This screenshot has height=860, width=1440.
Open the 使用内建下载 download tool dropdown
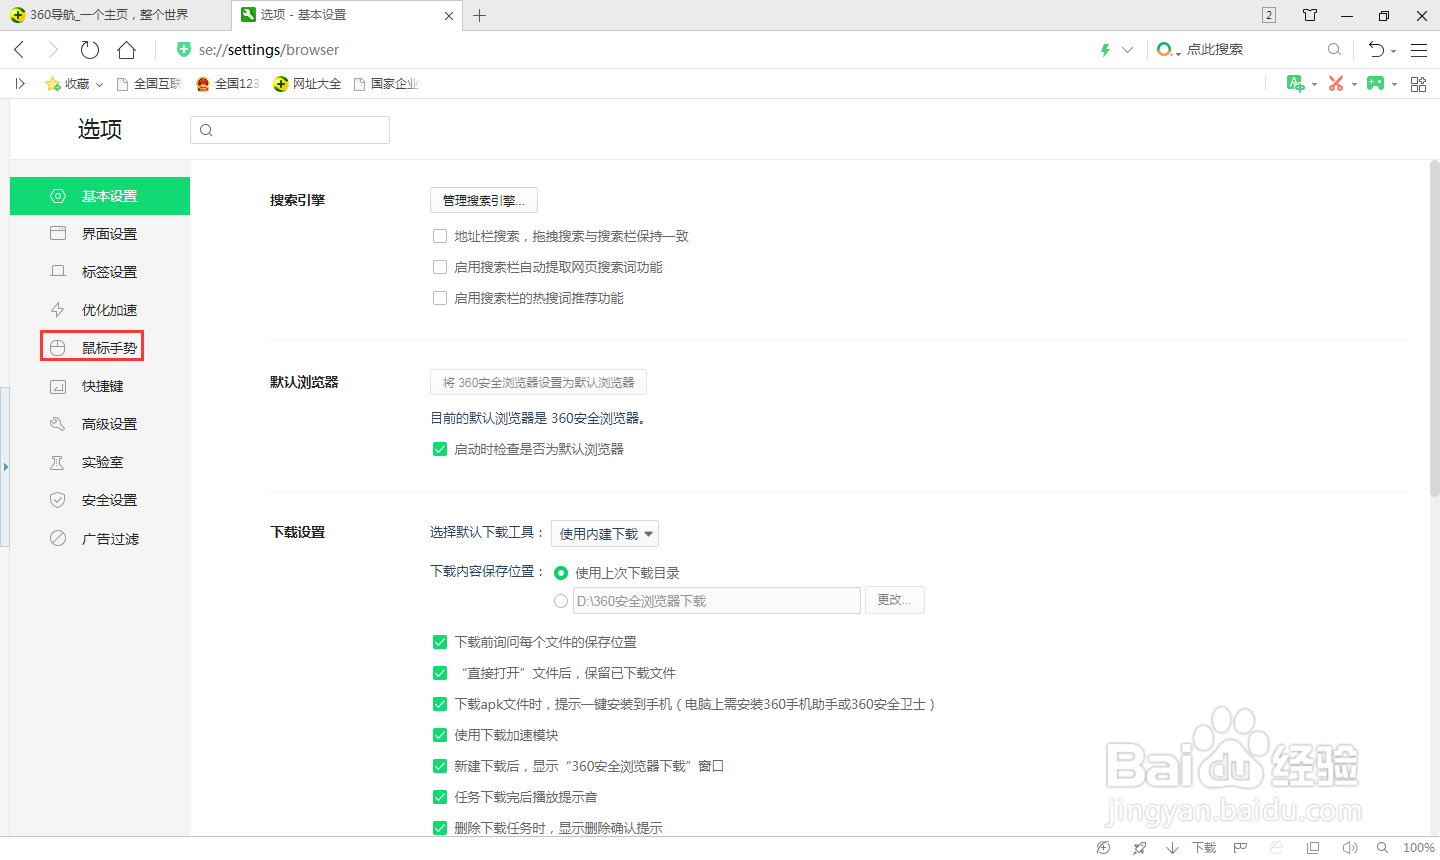(605, 534)
